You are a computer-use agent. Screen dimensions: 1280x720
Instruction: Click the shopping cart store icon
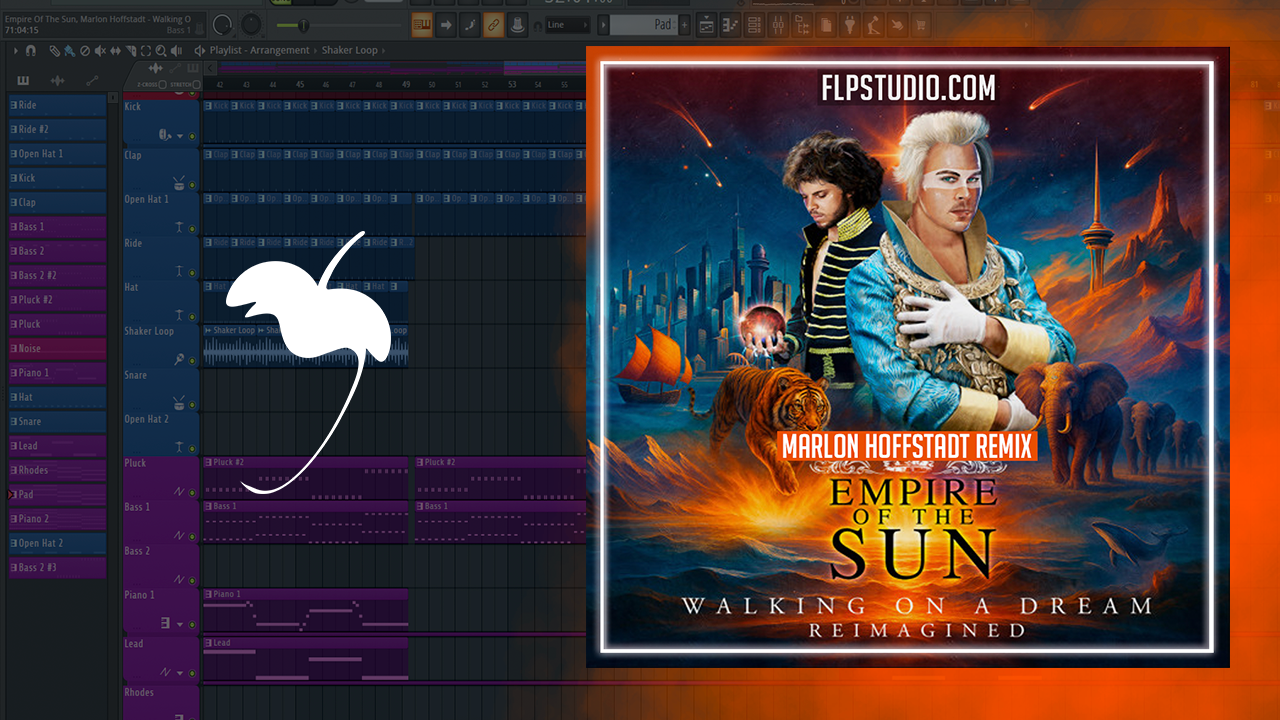pyautogui.click(x=921, y=24)
